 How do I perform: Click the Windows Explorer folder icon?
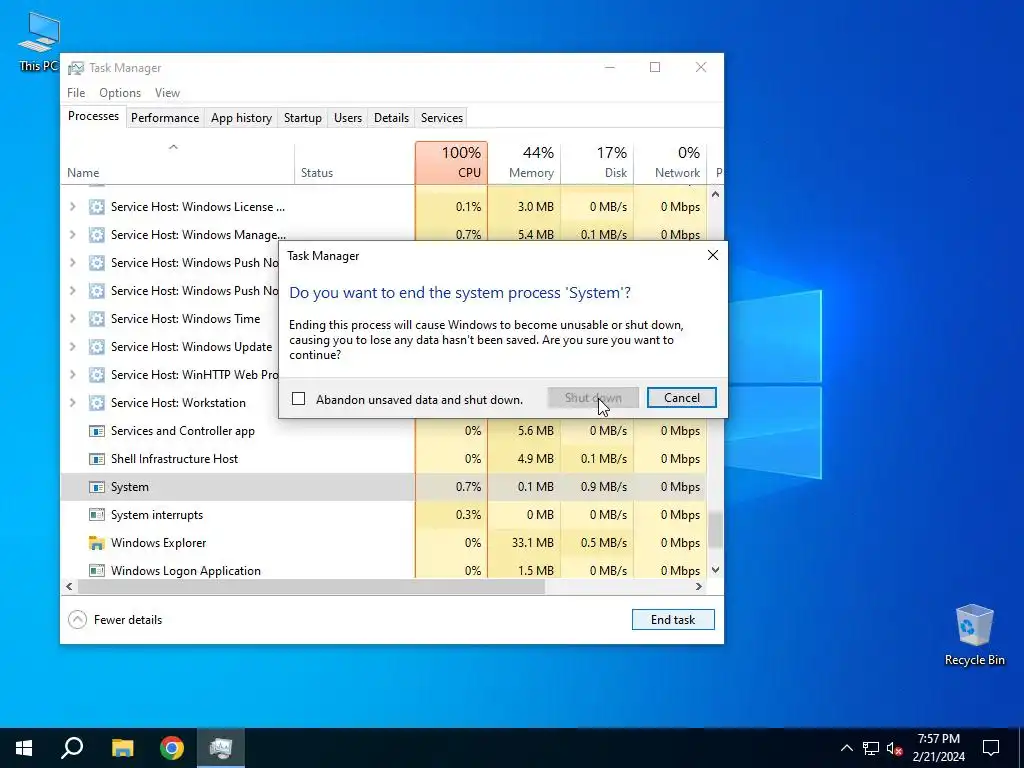point(97,543)
